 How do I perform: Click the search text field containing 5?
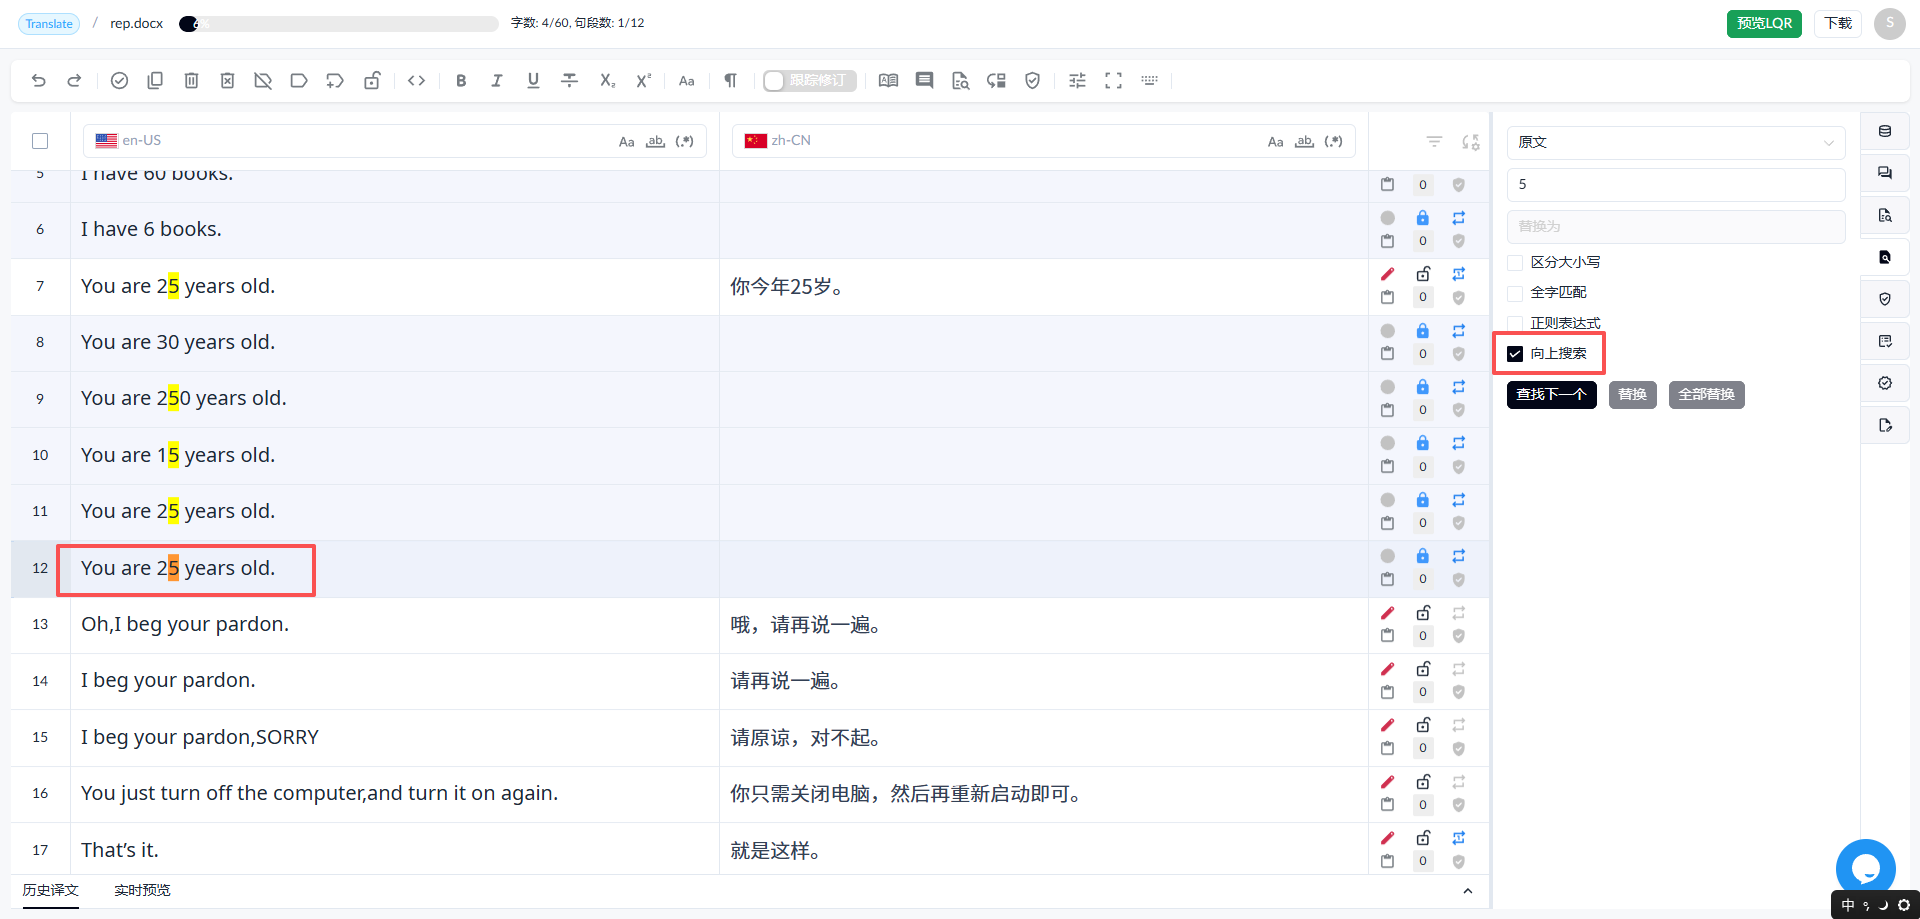point(1676,184)
